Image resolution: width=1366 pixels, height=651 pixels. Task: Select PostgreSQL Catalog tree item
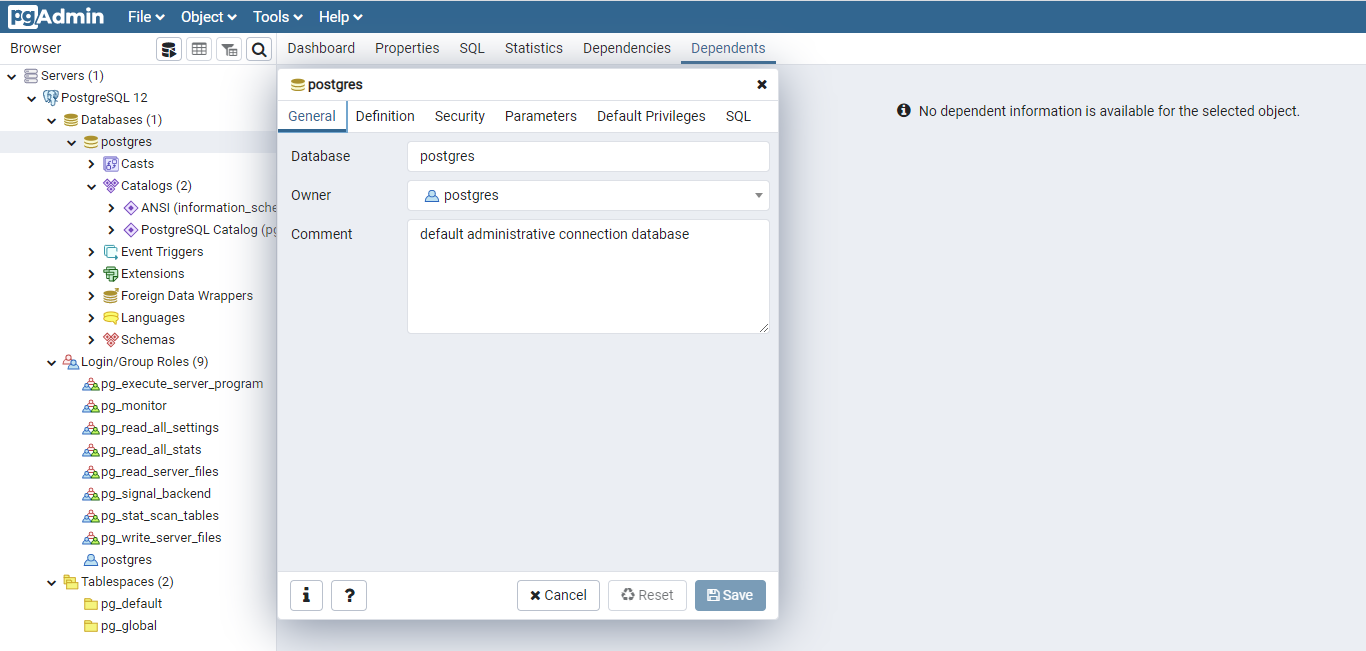(208, 230)
